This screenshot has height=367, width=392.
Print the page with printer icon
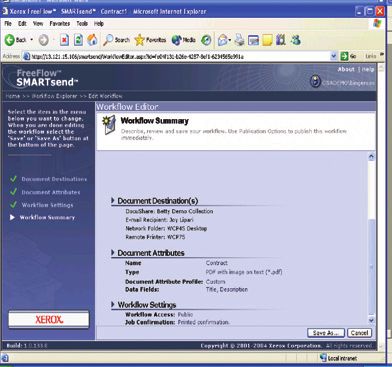pos(239,40)
